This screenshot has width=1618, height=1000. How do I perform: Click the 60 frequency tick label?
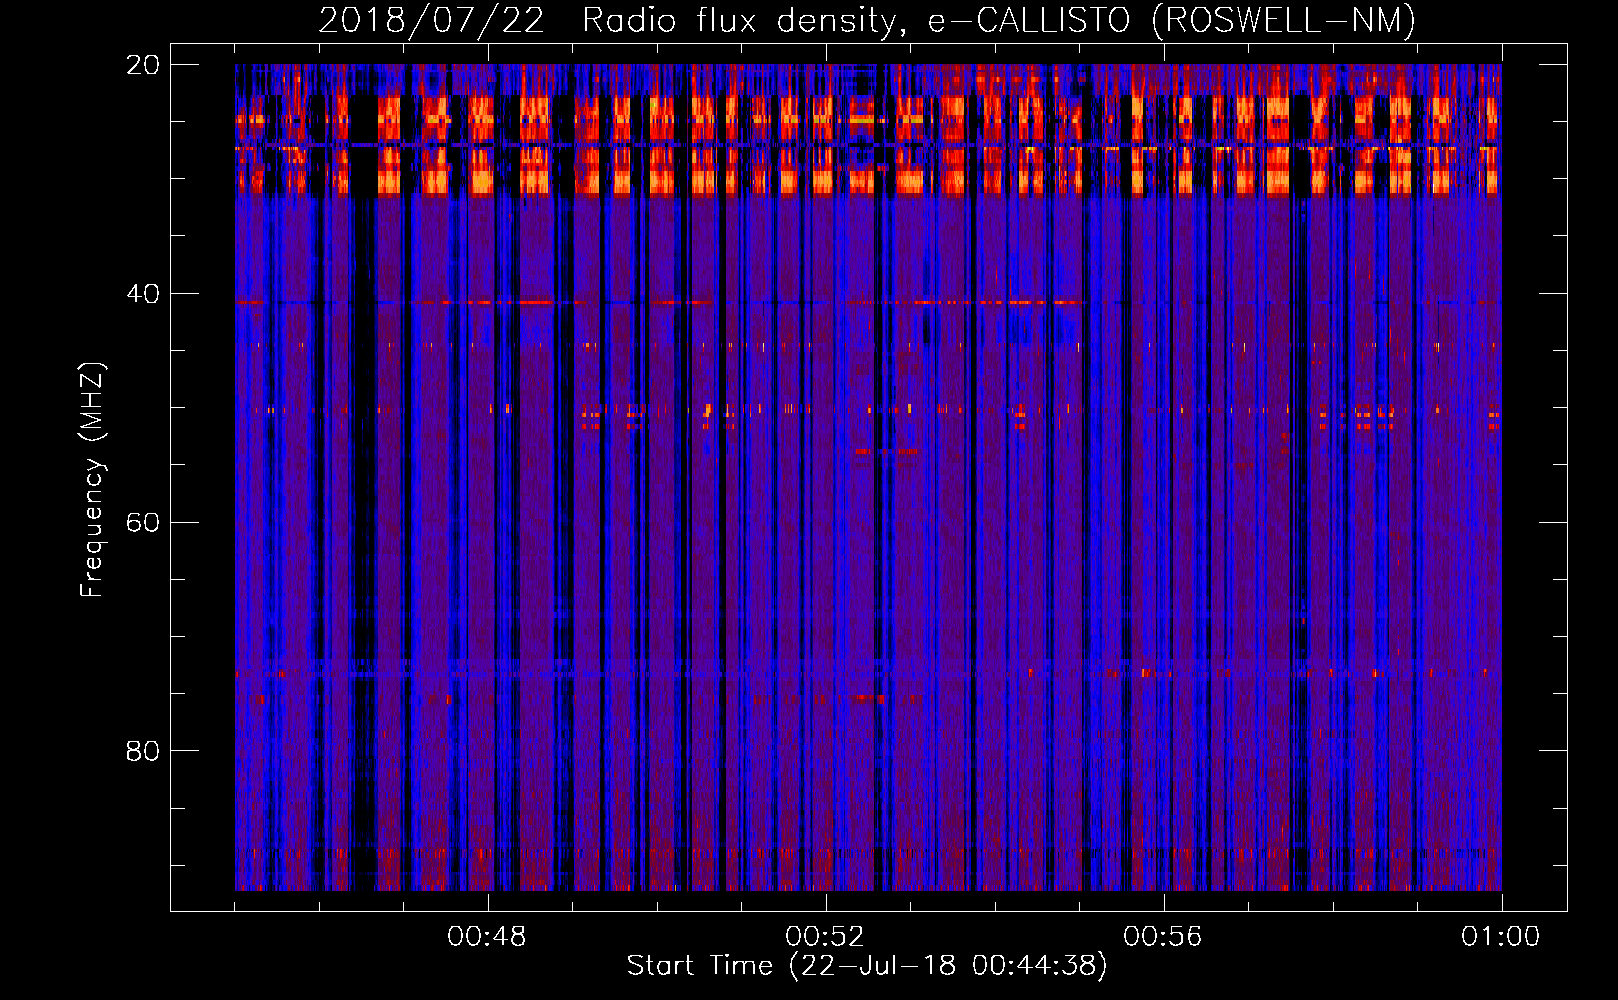(143, 523)
